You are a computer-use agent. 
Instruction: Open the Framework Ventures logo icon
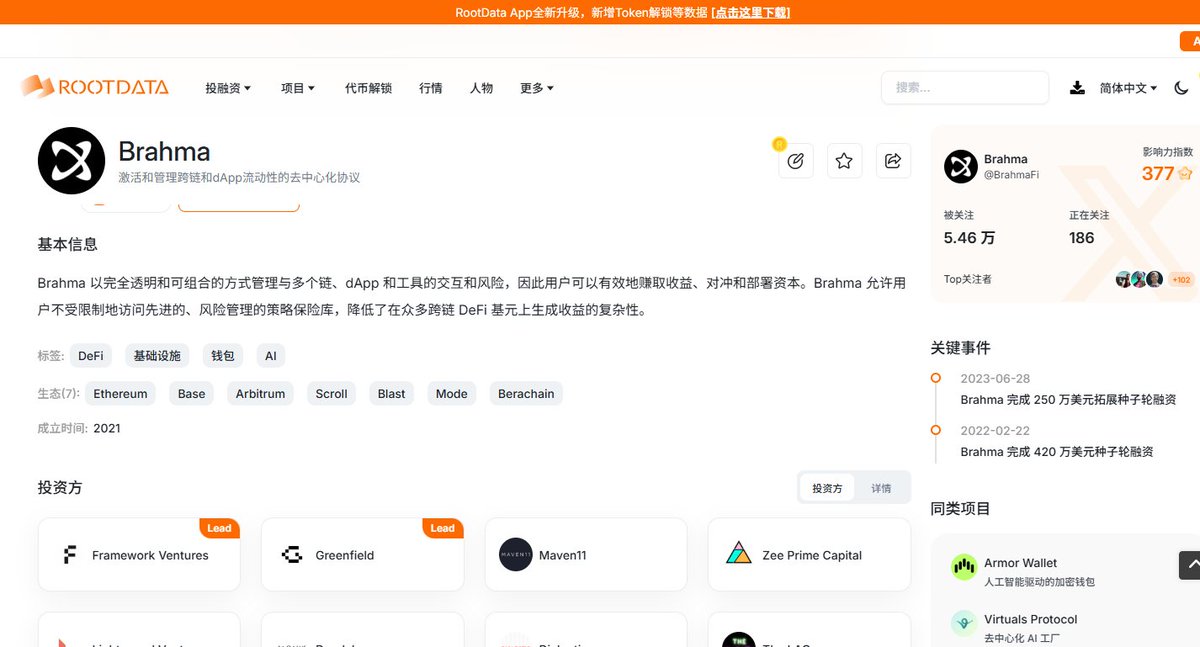(x=70, y=555)
